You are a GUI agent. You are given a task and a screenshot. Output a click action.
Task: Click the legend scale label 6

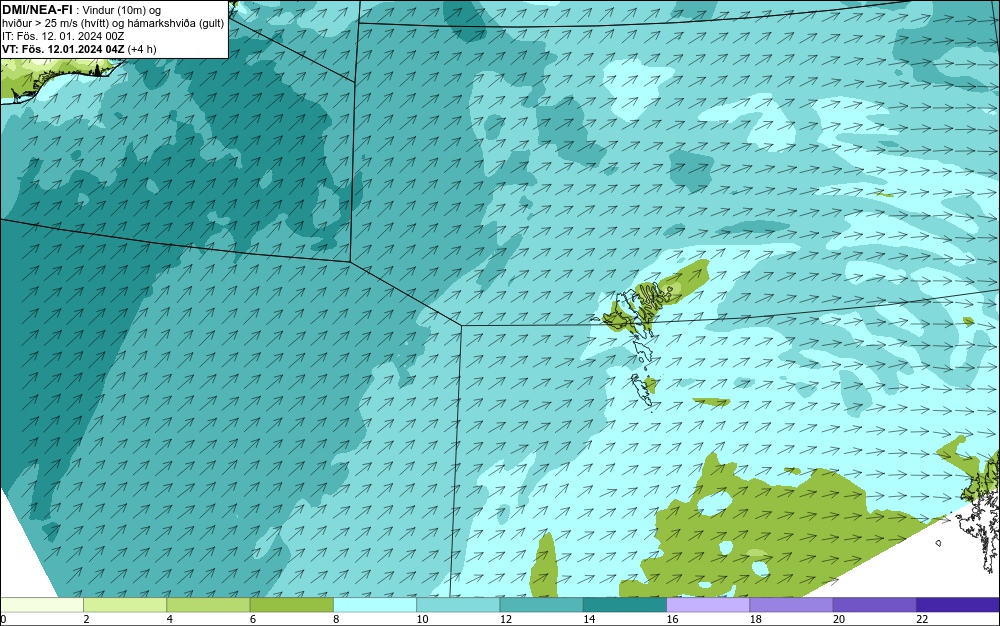click(x=253, y=619)
